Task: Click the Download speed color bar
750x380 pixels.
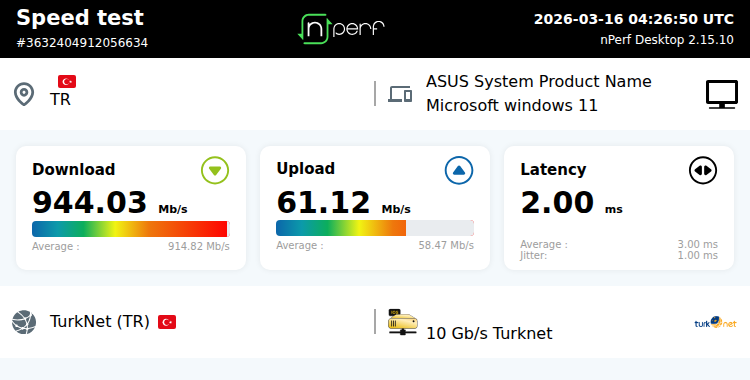Action: tap(131, 229)
